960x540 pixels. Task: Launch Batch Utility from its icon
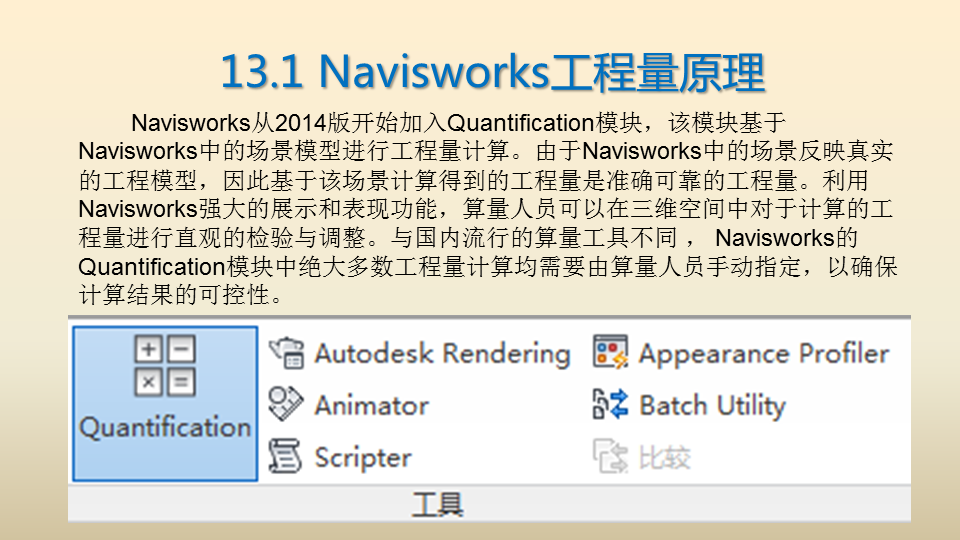[610, 404]
